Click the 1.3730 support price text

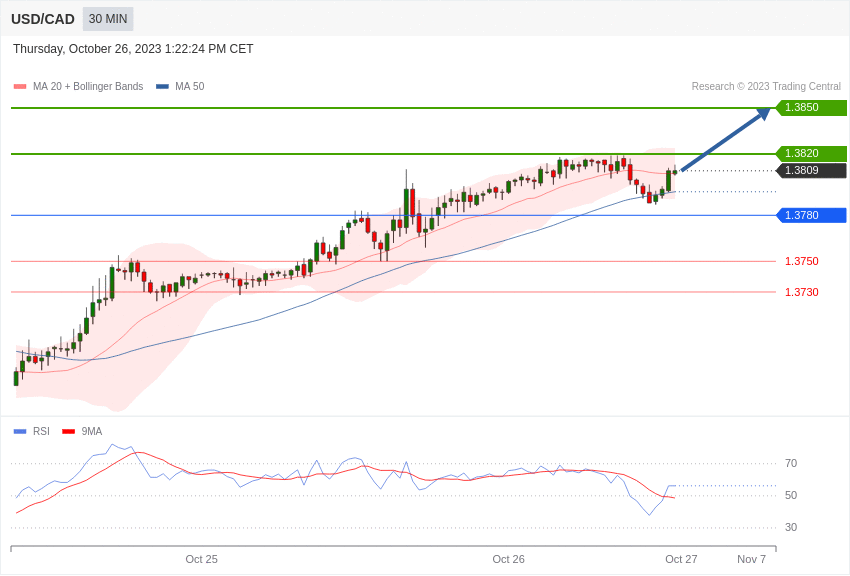[802, 292]
